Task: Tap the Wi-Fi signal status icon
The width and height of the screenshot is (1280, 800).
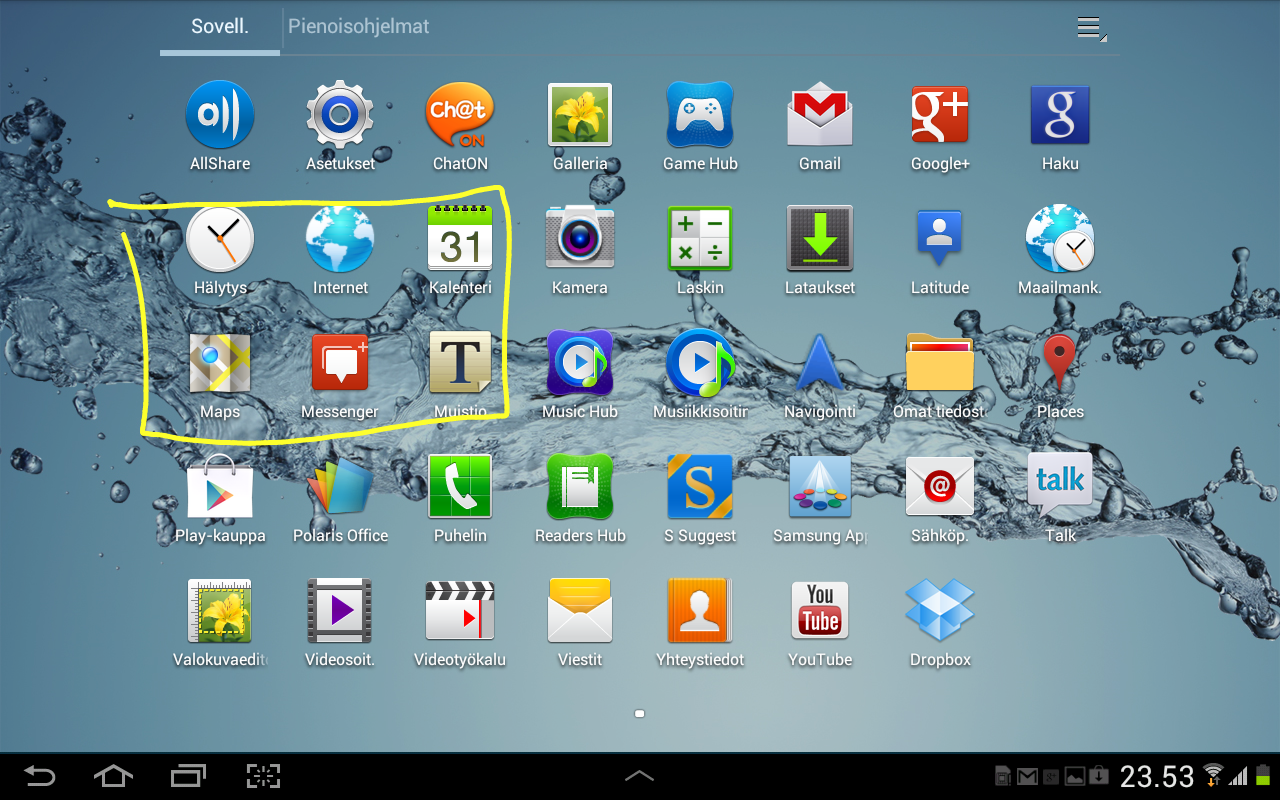Action: [1213, 775]
